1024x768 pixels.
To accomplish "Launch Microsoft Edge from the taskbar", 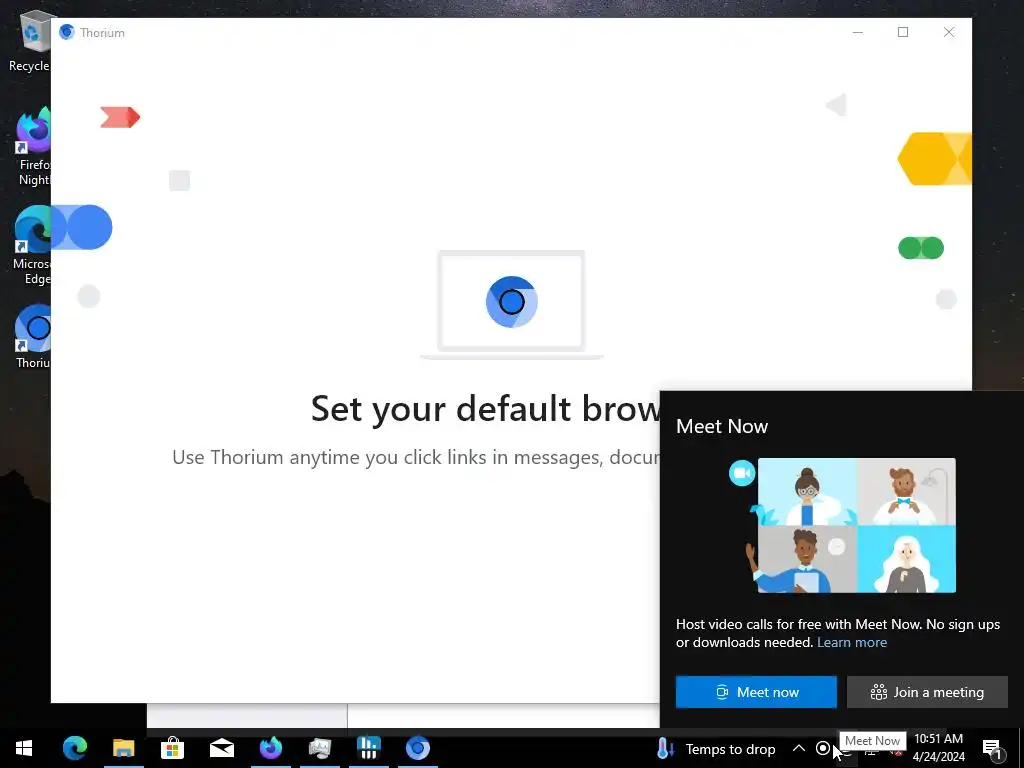I will click(74, 748).
